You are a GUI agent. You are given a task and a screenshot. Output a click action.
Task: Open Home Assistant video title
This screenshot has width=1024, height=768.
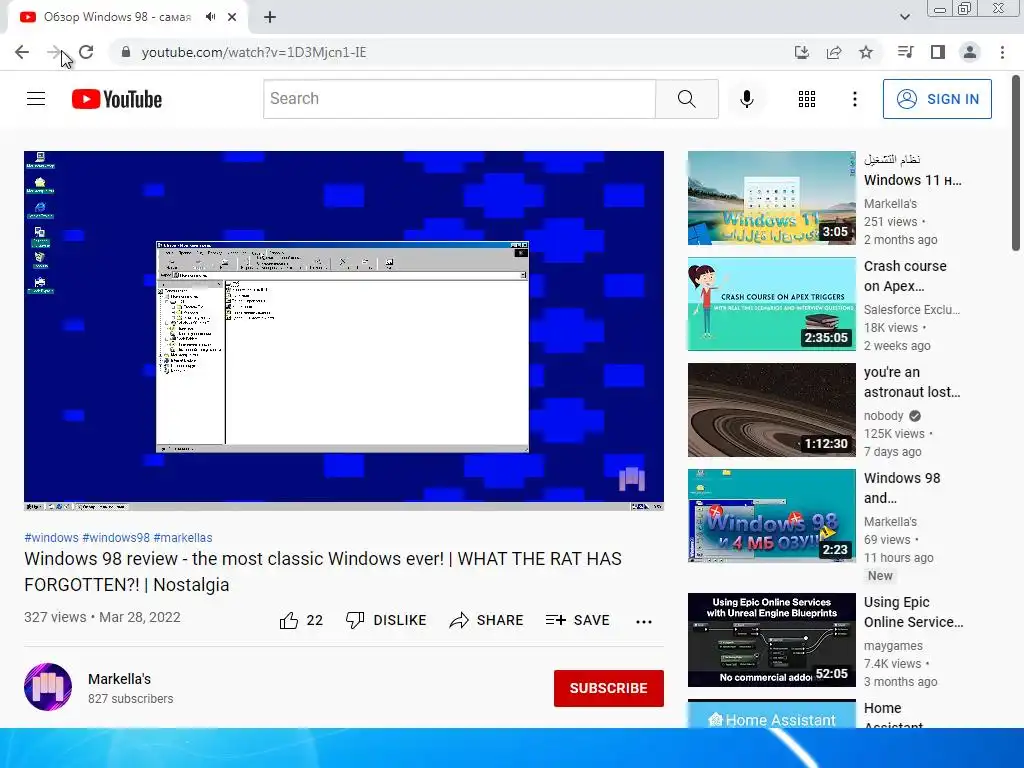point(893,716)
